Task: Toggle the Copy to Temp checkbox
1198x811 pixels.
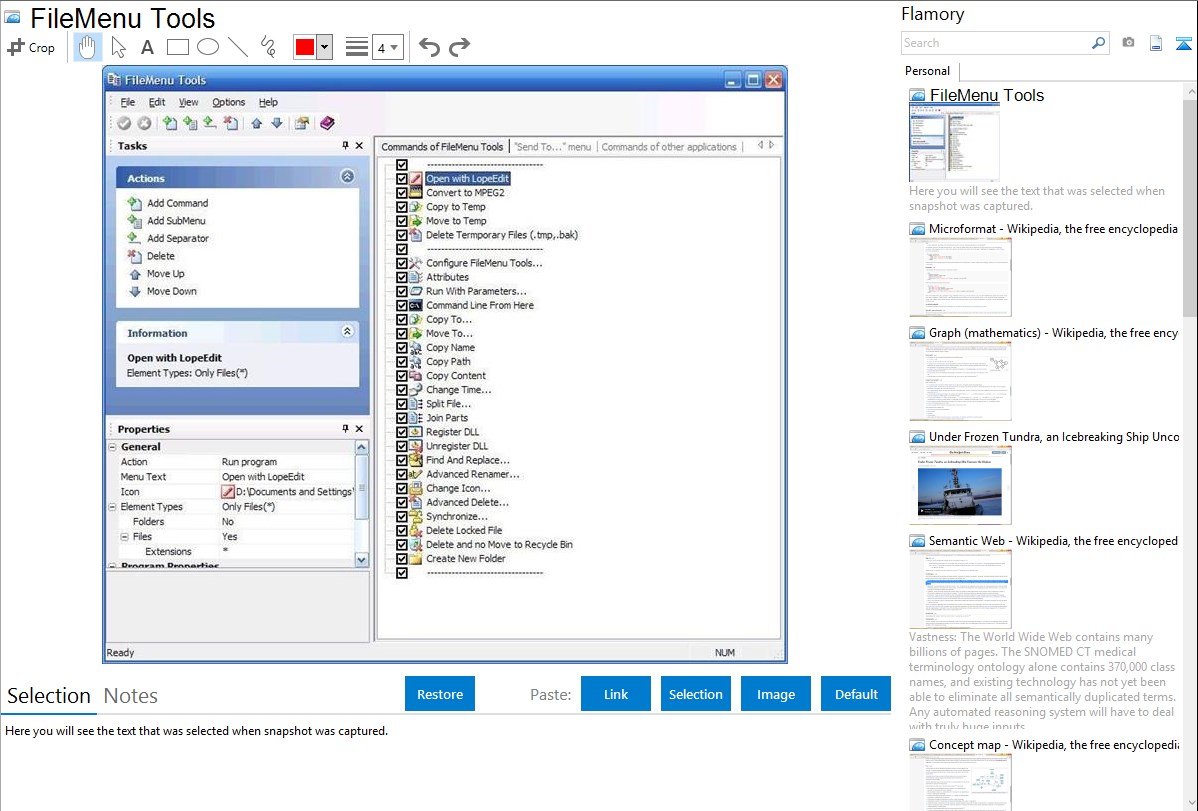Action: (x=402, y=207)
